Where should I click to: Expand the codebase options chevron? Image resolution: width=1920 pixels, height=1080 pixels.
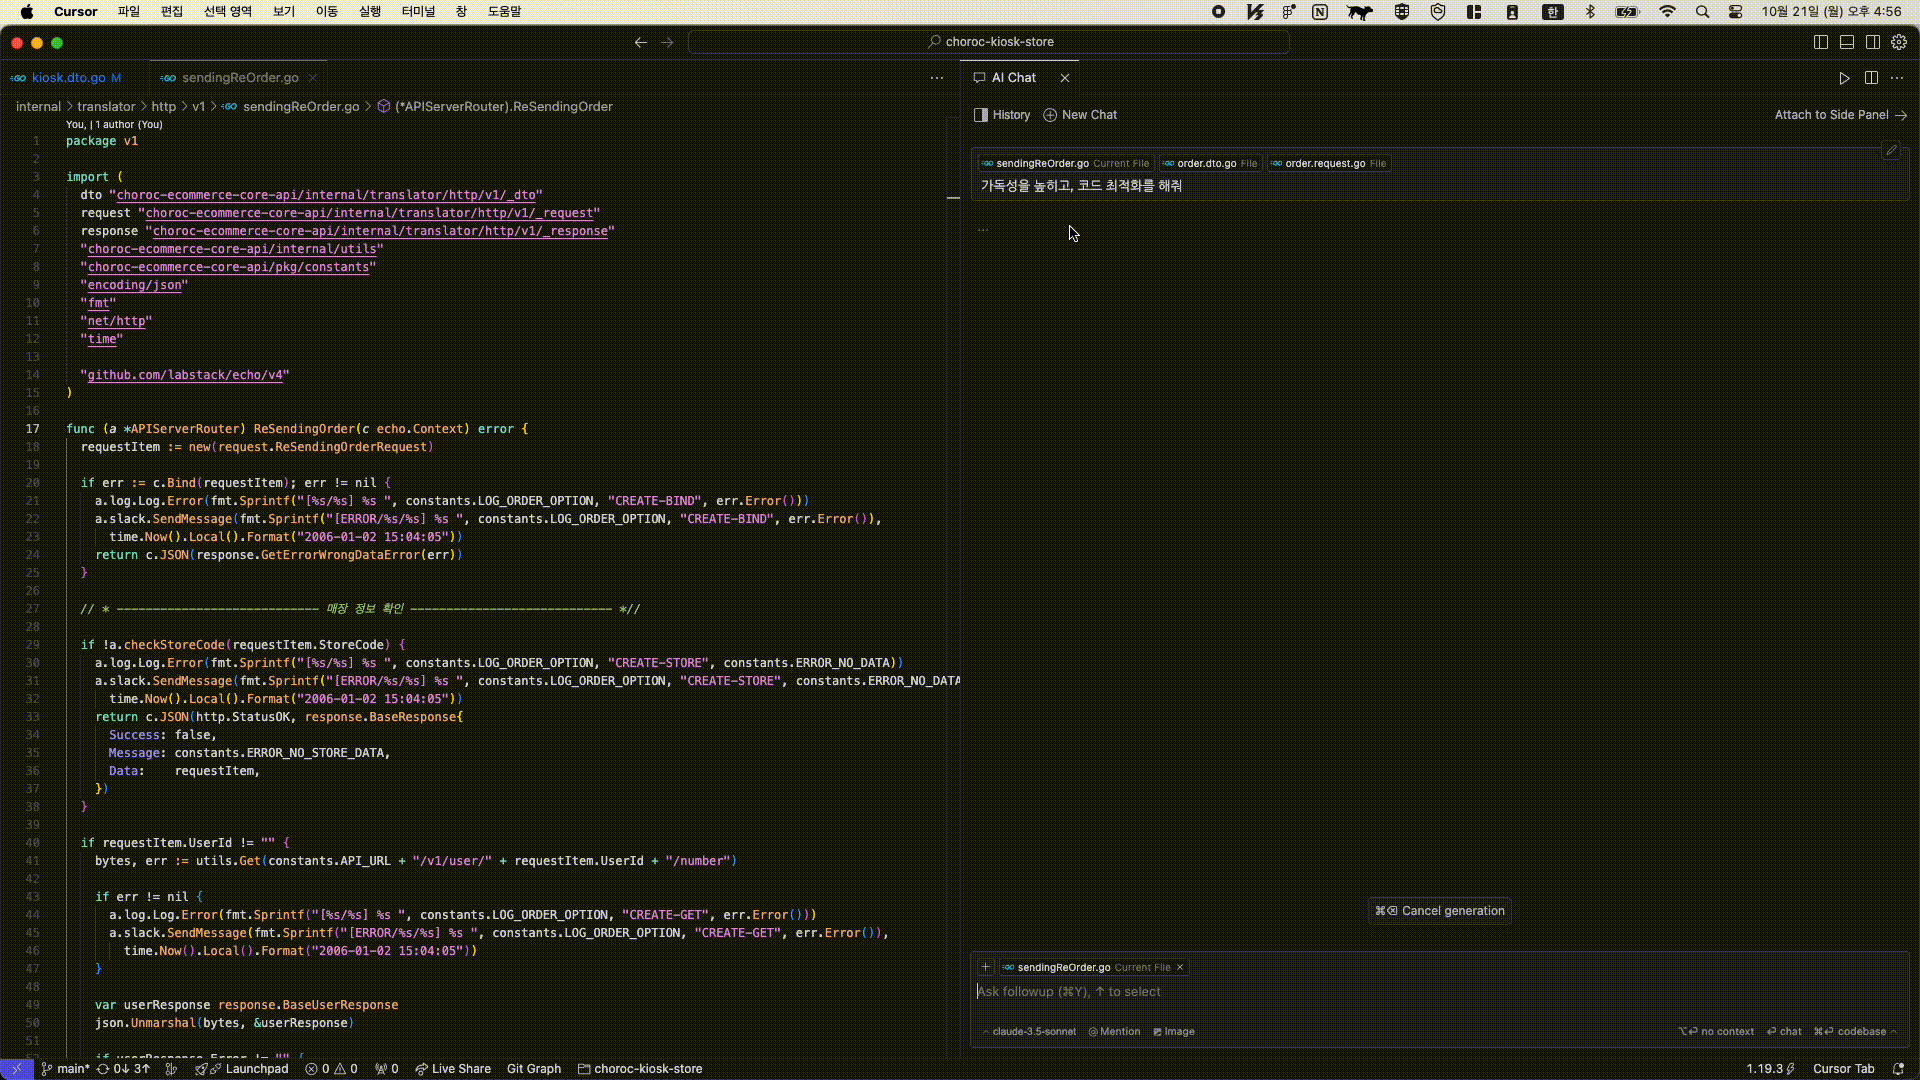click(x=1893, y=1032)
